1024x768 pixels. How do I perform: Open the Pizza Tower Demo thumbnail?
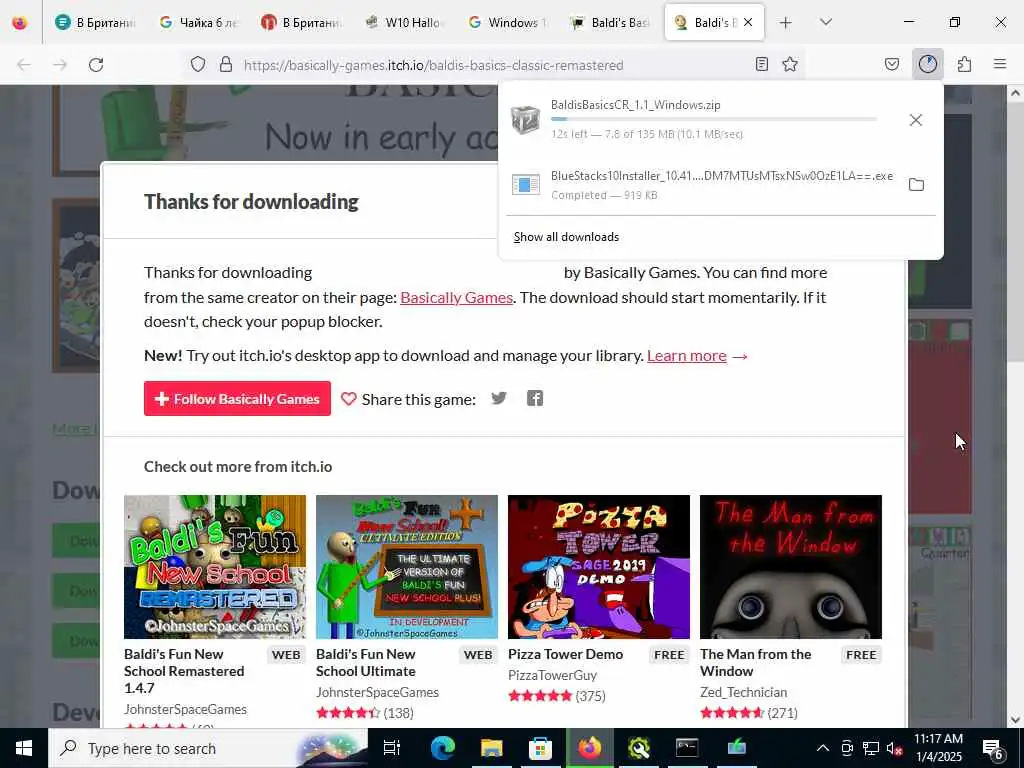599,567
